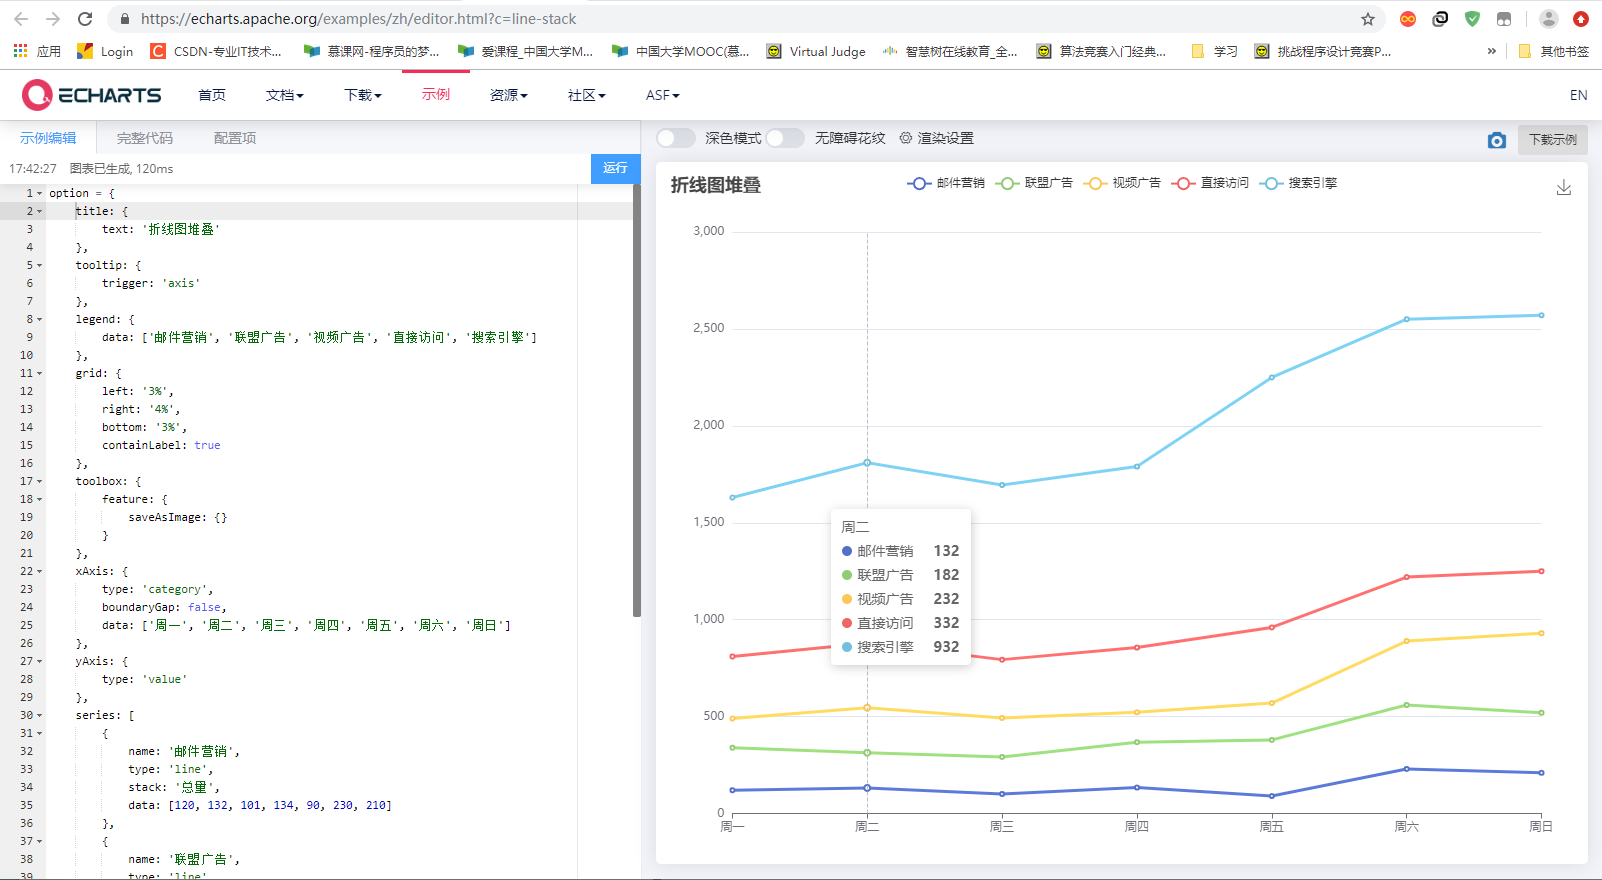Open the 文档 dropdown menu
The image size is (1602, 880).
(x=285, y=95)
